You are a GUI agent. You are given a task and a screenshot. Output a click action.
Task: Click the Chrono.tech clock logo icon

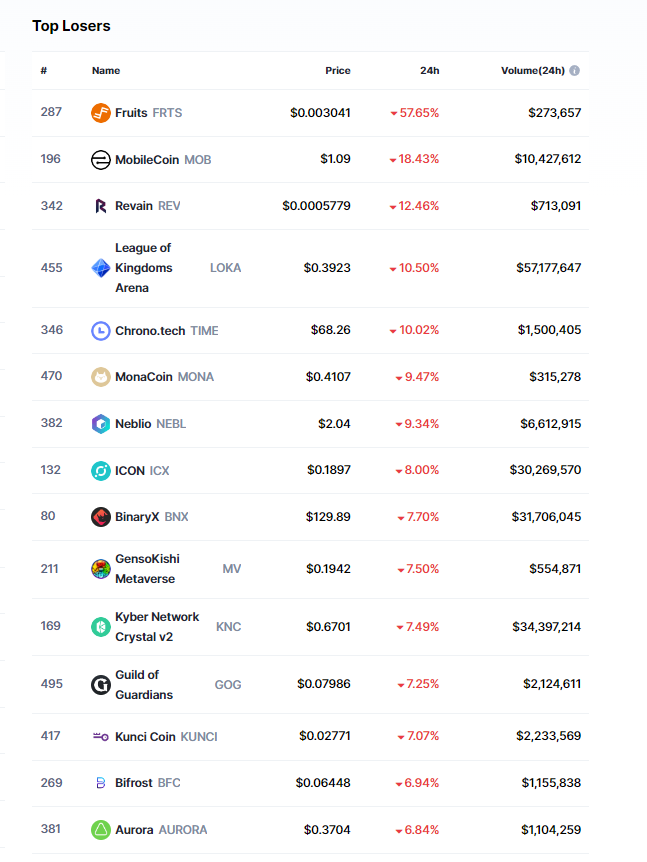(101, 330)
